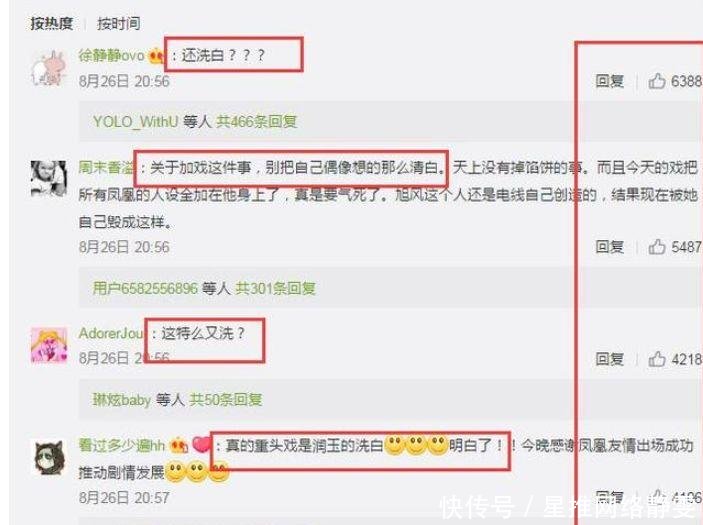Open 徐静静ovo's bunny avatar
Screen dimensions: 703x525
[x=48, y=68]
